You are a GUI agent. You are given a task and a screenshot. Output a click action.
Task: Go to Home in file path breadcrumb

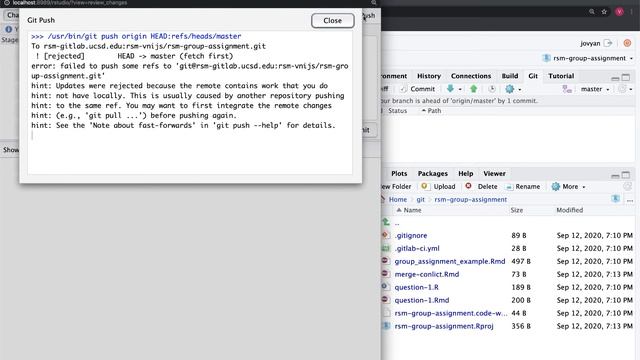point(398,200)
